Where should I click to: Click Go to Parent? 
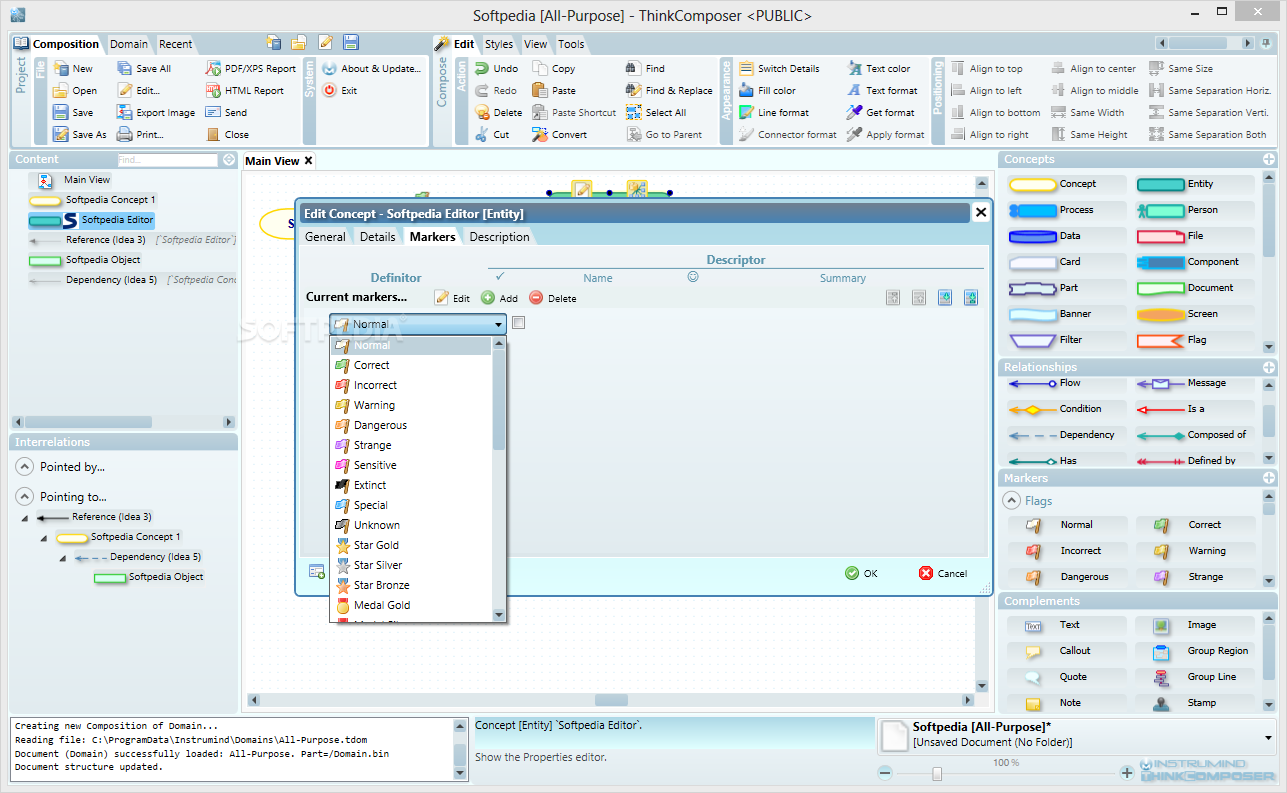(x=664, y=135)
